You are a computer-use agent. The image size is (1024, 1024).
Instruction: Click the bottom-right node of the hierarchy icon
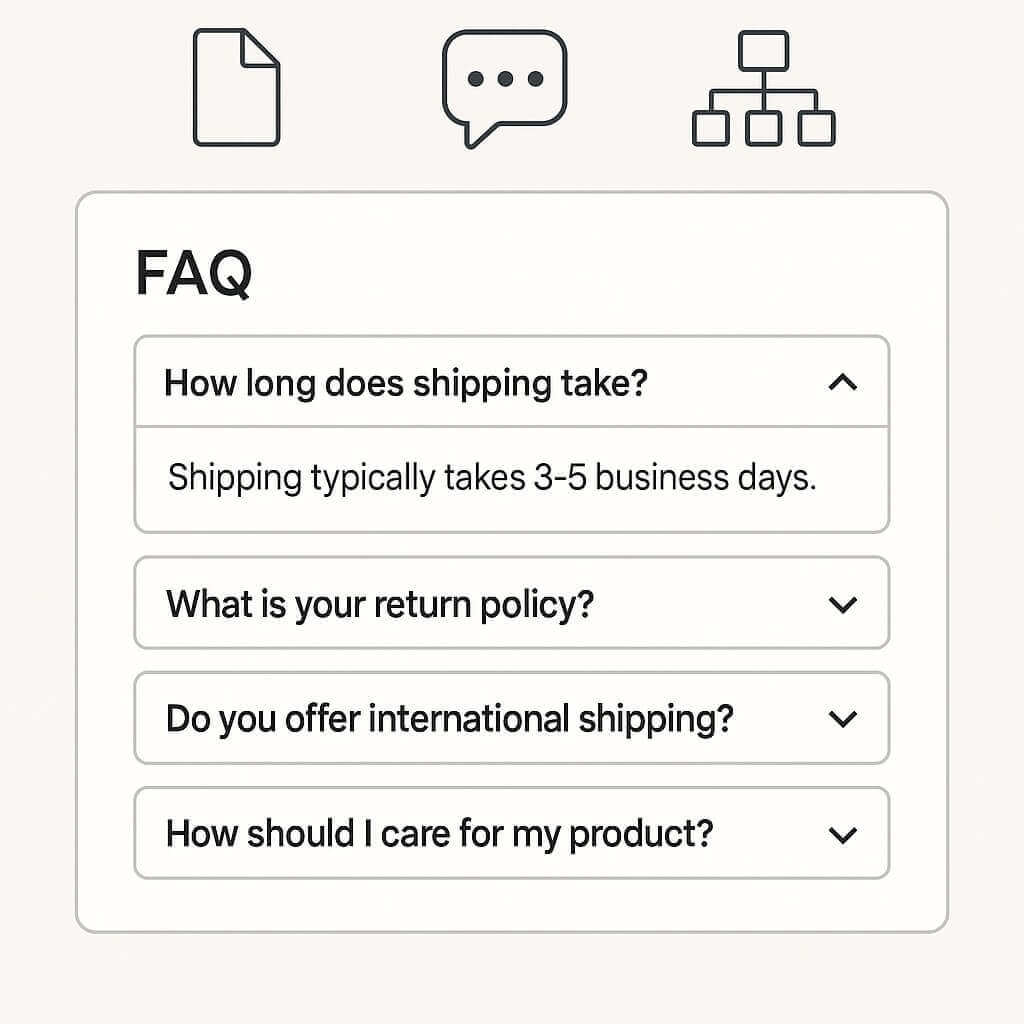(816, 128)
